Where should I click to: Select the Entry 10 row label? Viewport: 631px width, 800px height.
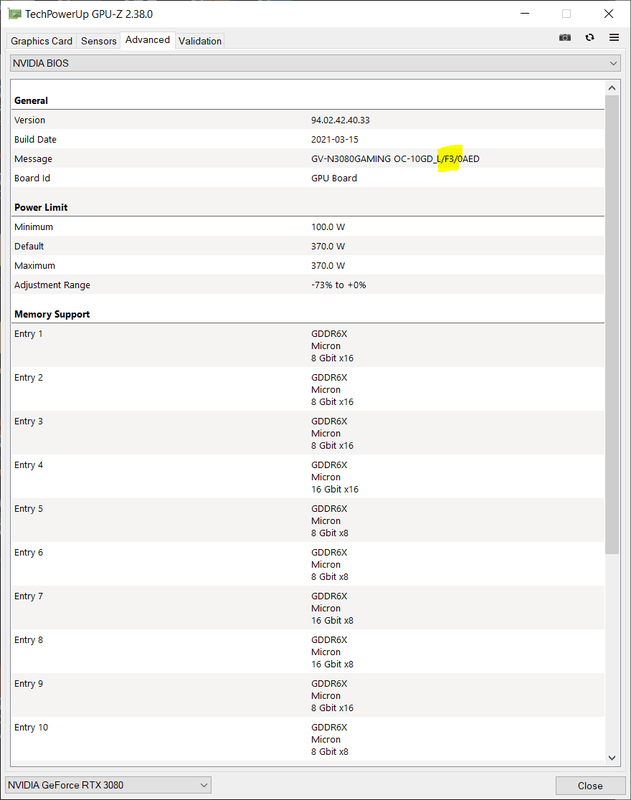tap(31, 727)
